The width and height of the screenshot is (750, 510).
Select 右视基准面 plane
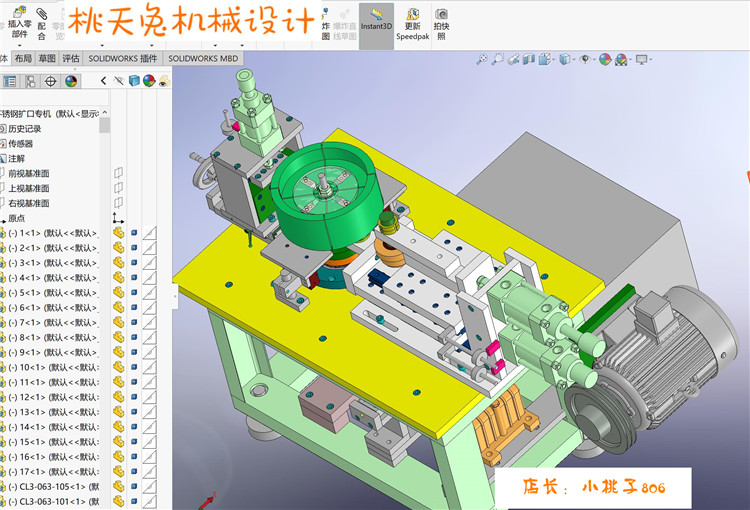pos(29,203)
